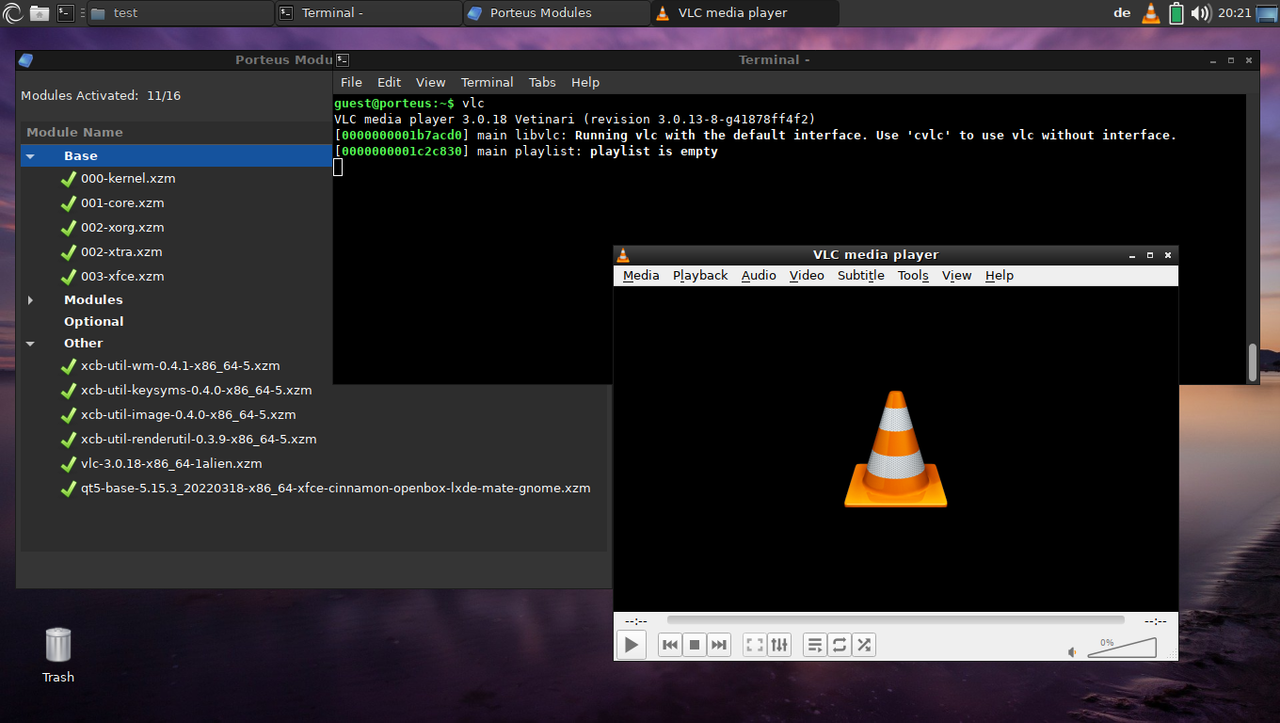1280x723 pixels.
Task: Click next media button in VLC
Action: (718, 645)
